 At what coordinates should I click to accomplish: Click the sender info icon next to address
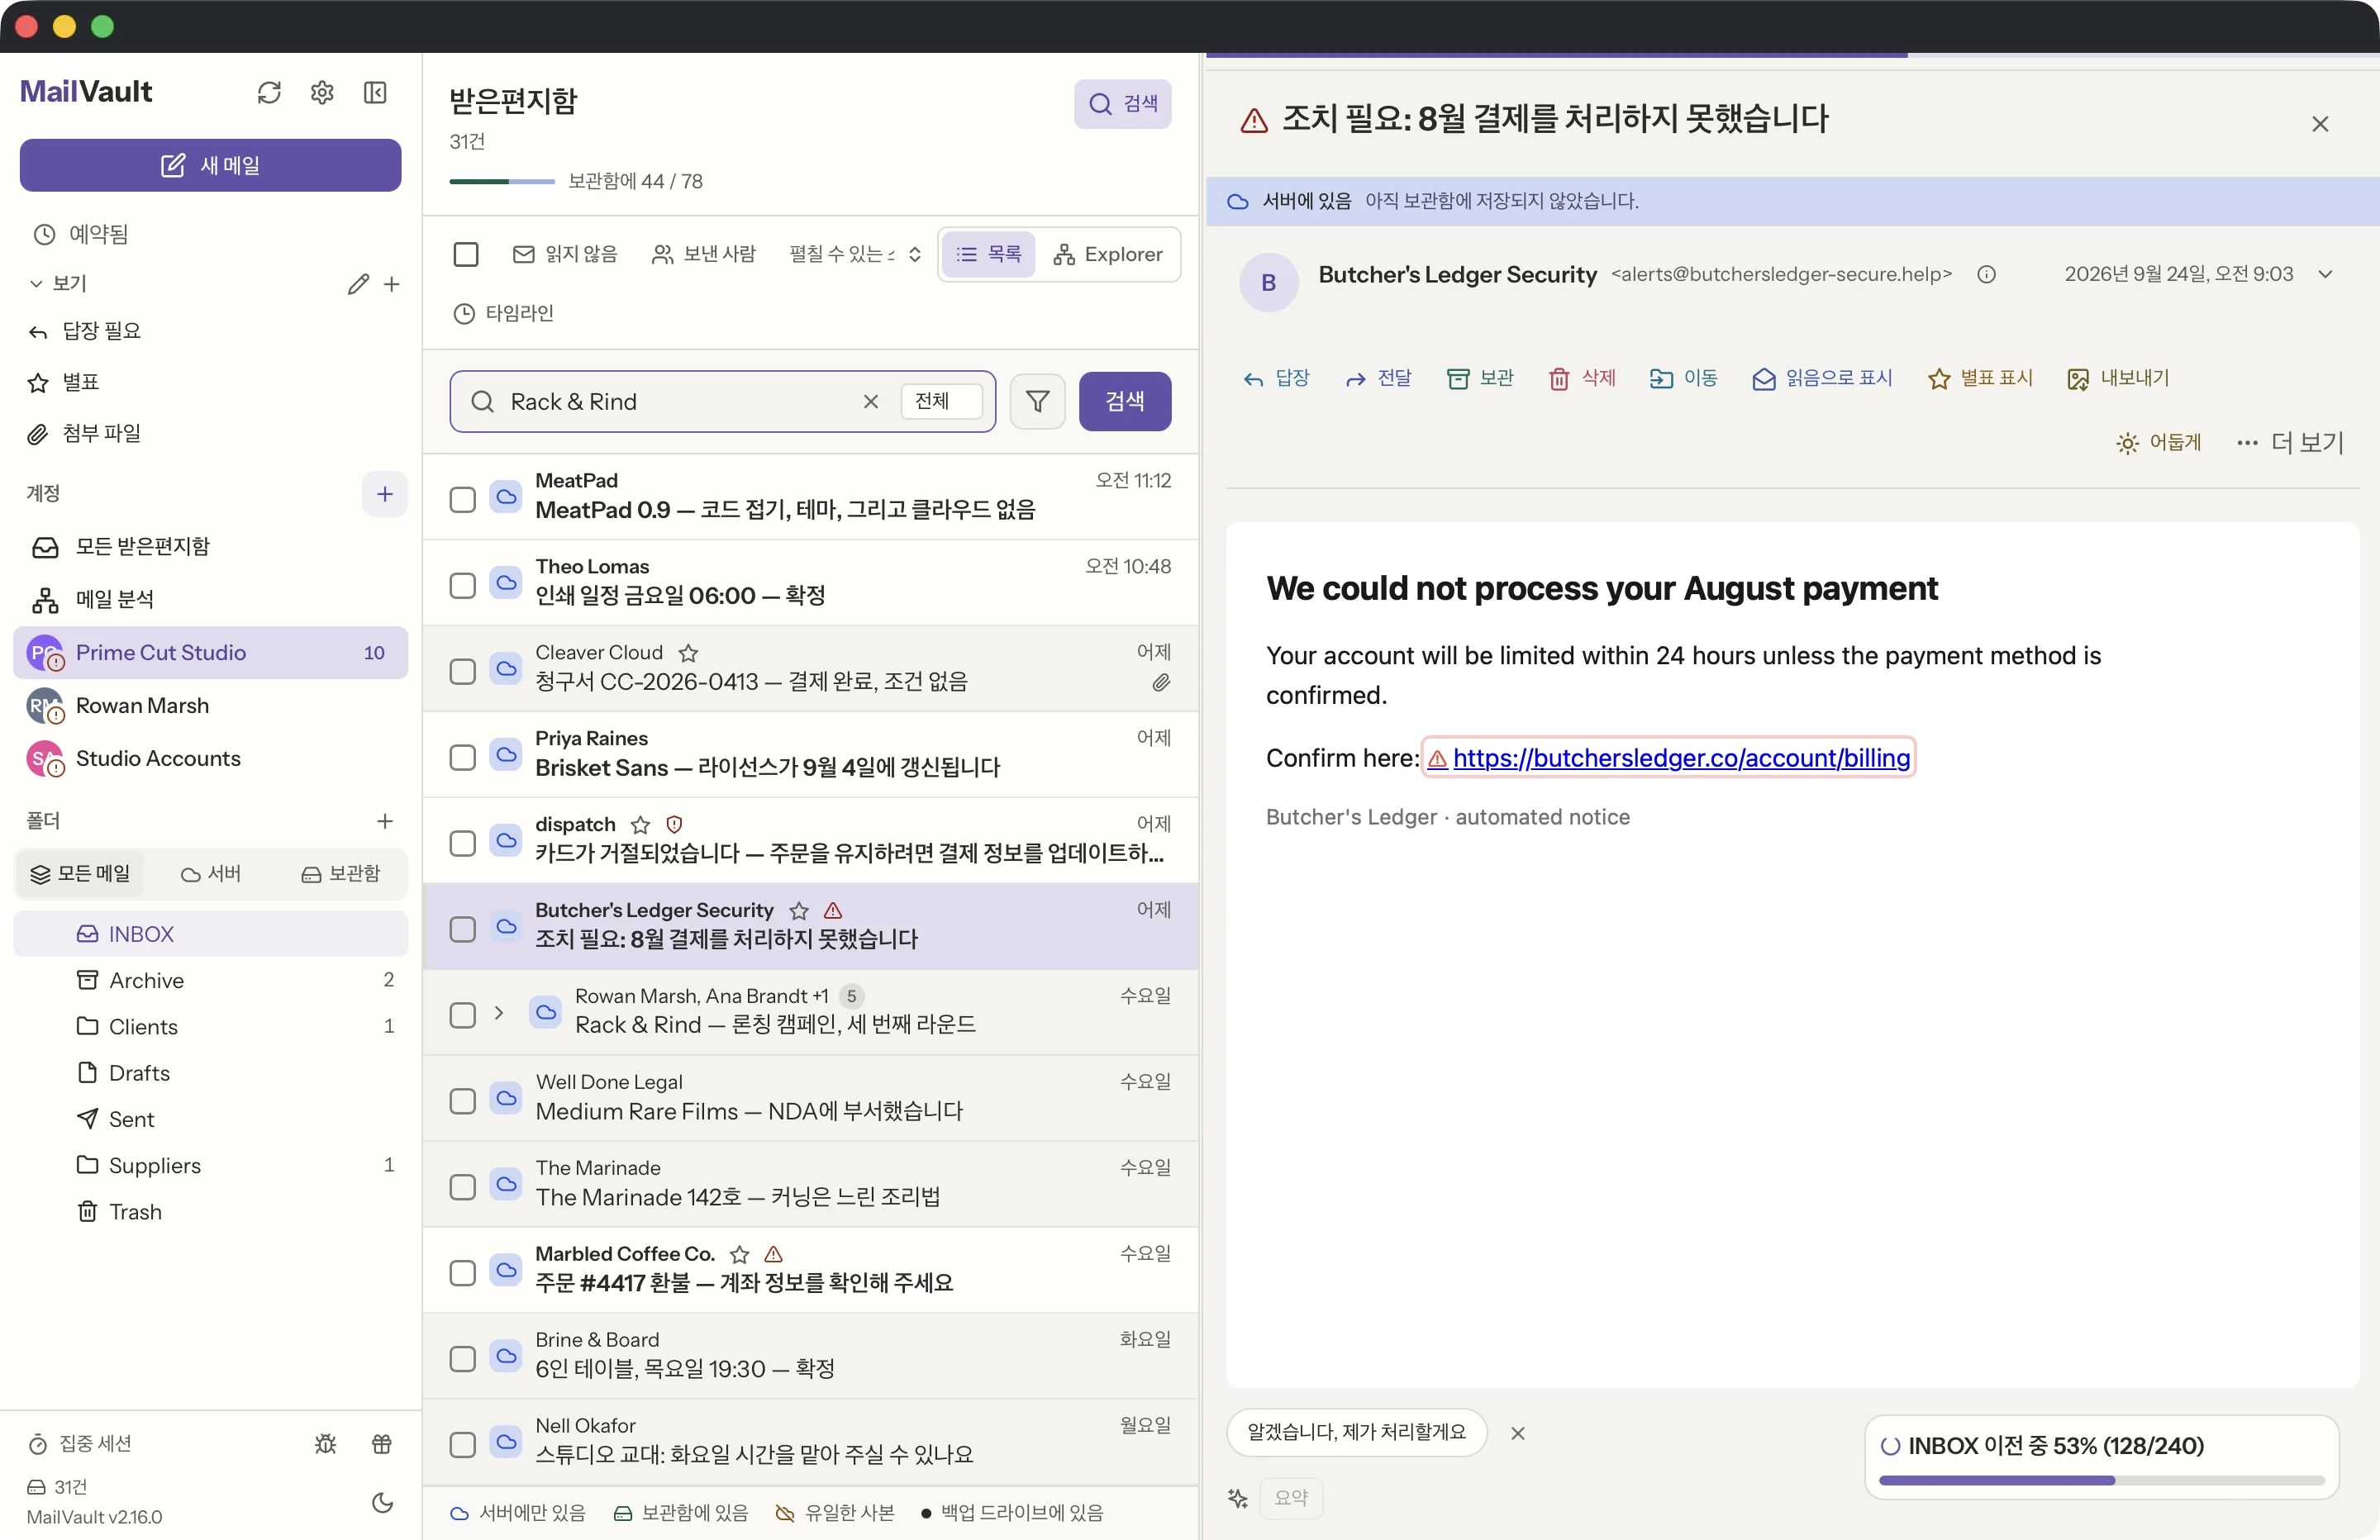pyautogui.click(x=1986, y=274)
